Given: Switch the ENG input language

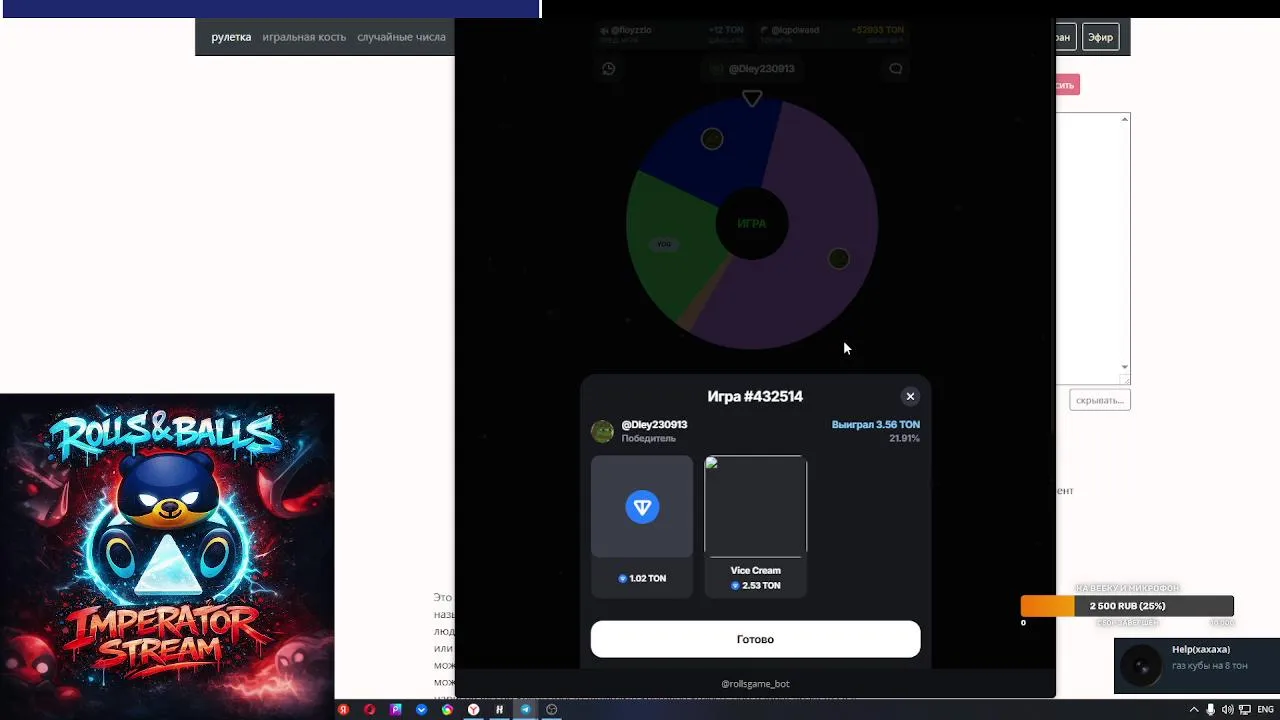Looking at the screenshot, I should (x=1265, y=709).
